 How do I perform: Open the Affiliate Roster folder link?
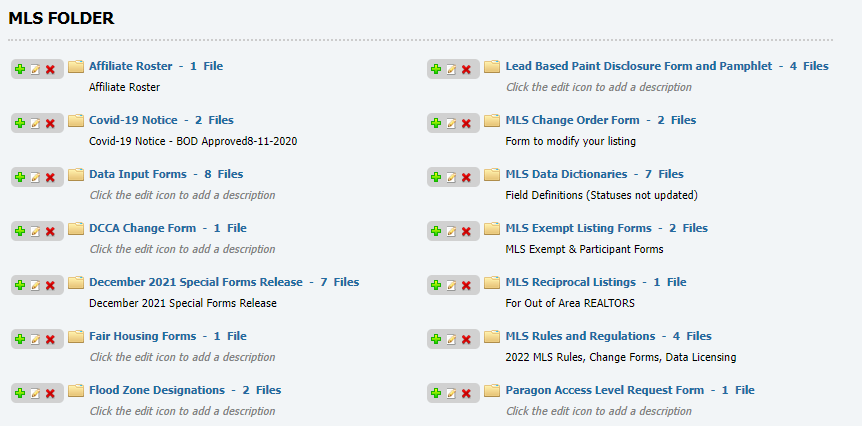(x=156, y=67)
